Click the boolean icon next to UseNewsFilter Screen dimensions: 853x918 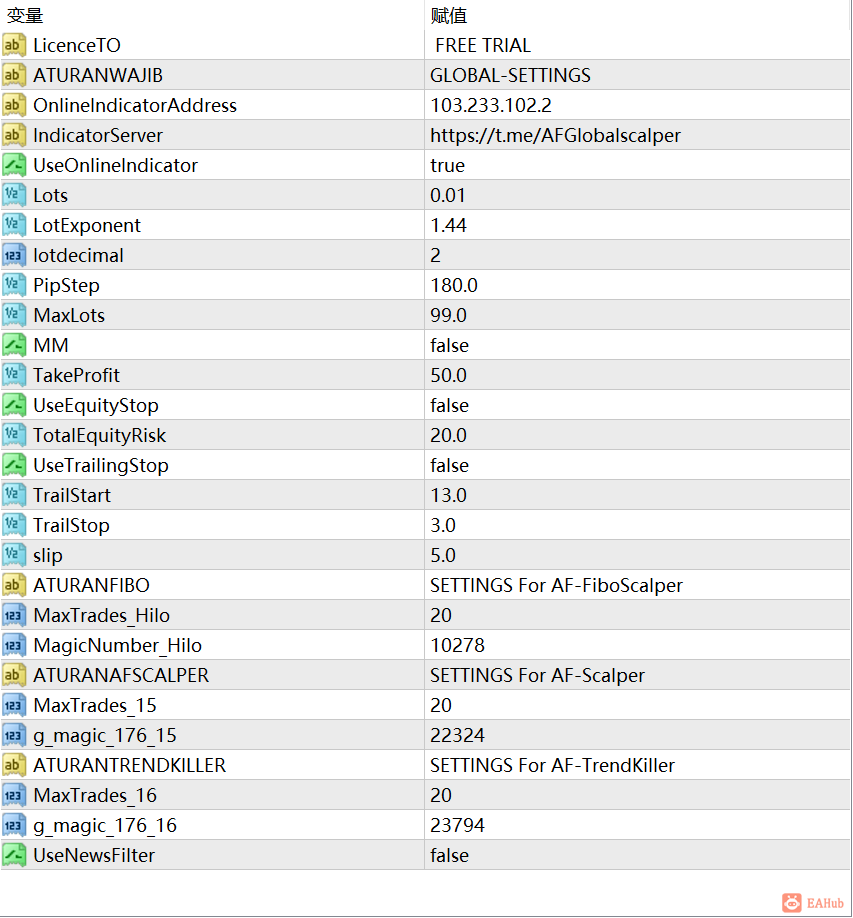point(13,855)
